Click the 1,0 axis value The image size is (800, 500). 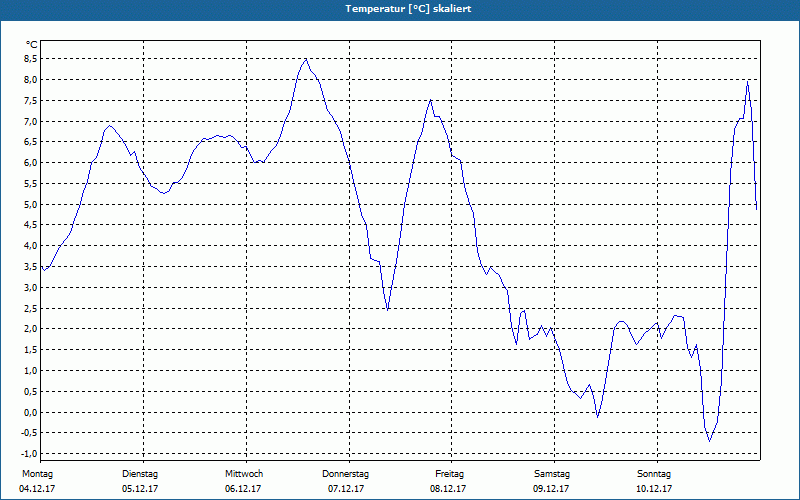[31, 371]
